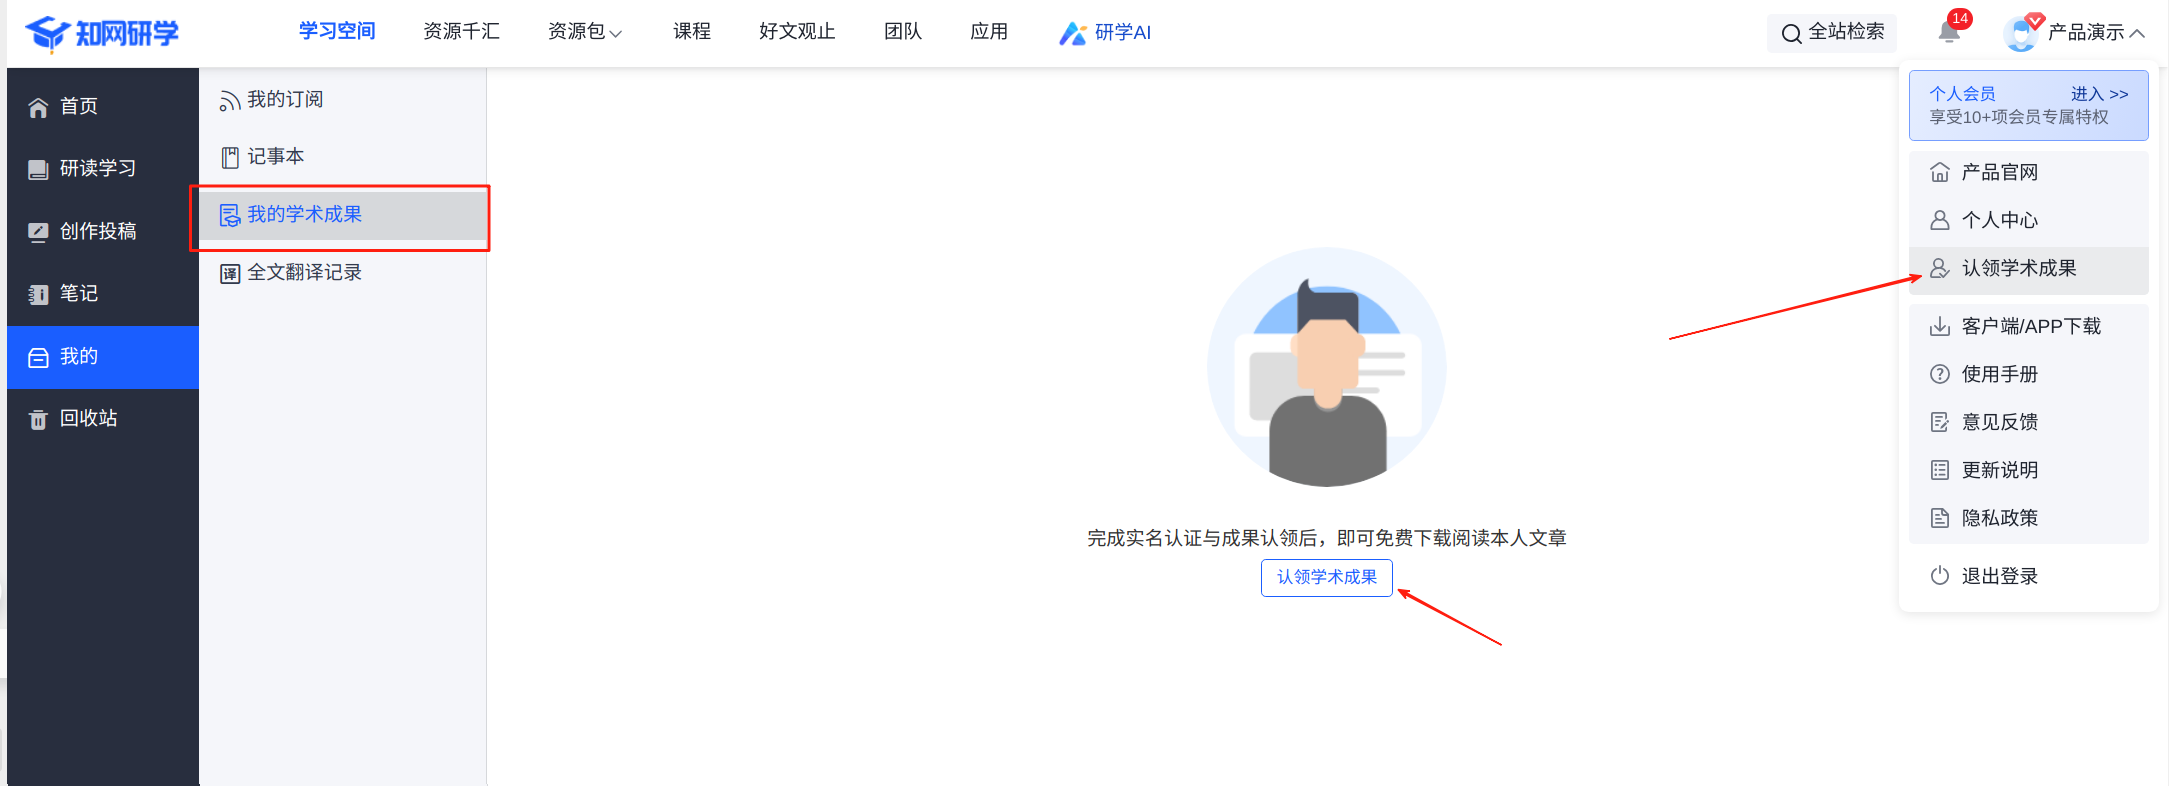Click the 全站检索 search box
Screen dimensions: 2169x786
1832,33
